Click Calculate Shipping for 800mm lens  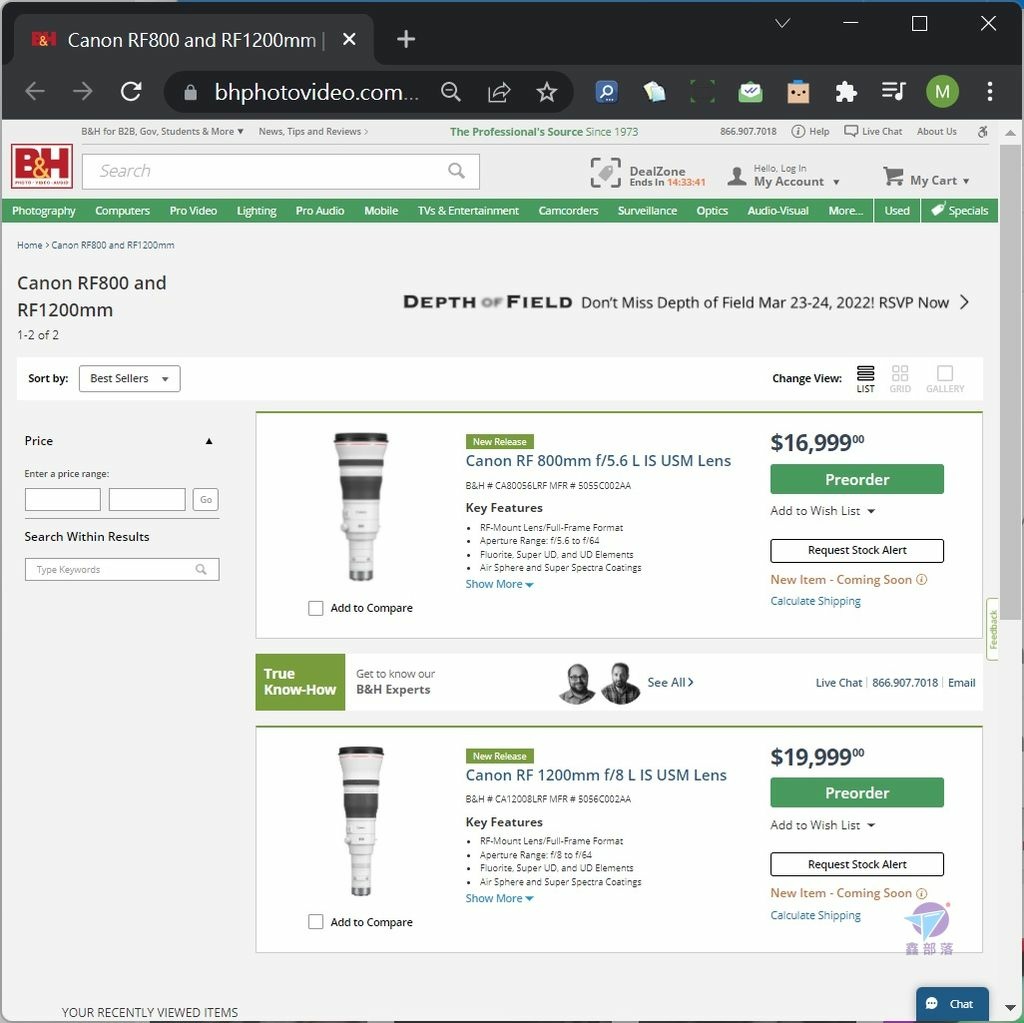(x=815, y=602)
